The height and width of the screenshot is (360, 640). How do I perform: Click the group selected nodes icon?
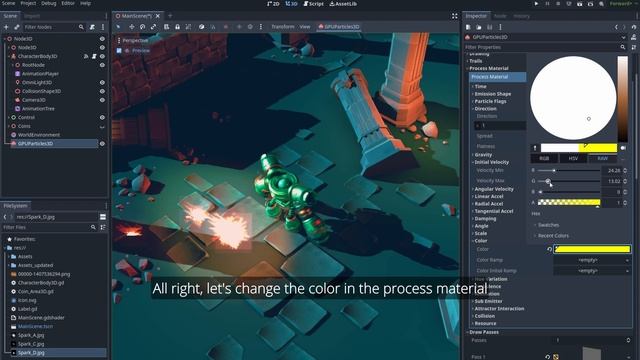point(188,27)
